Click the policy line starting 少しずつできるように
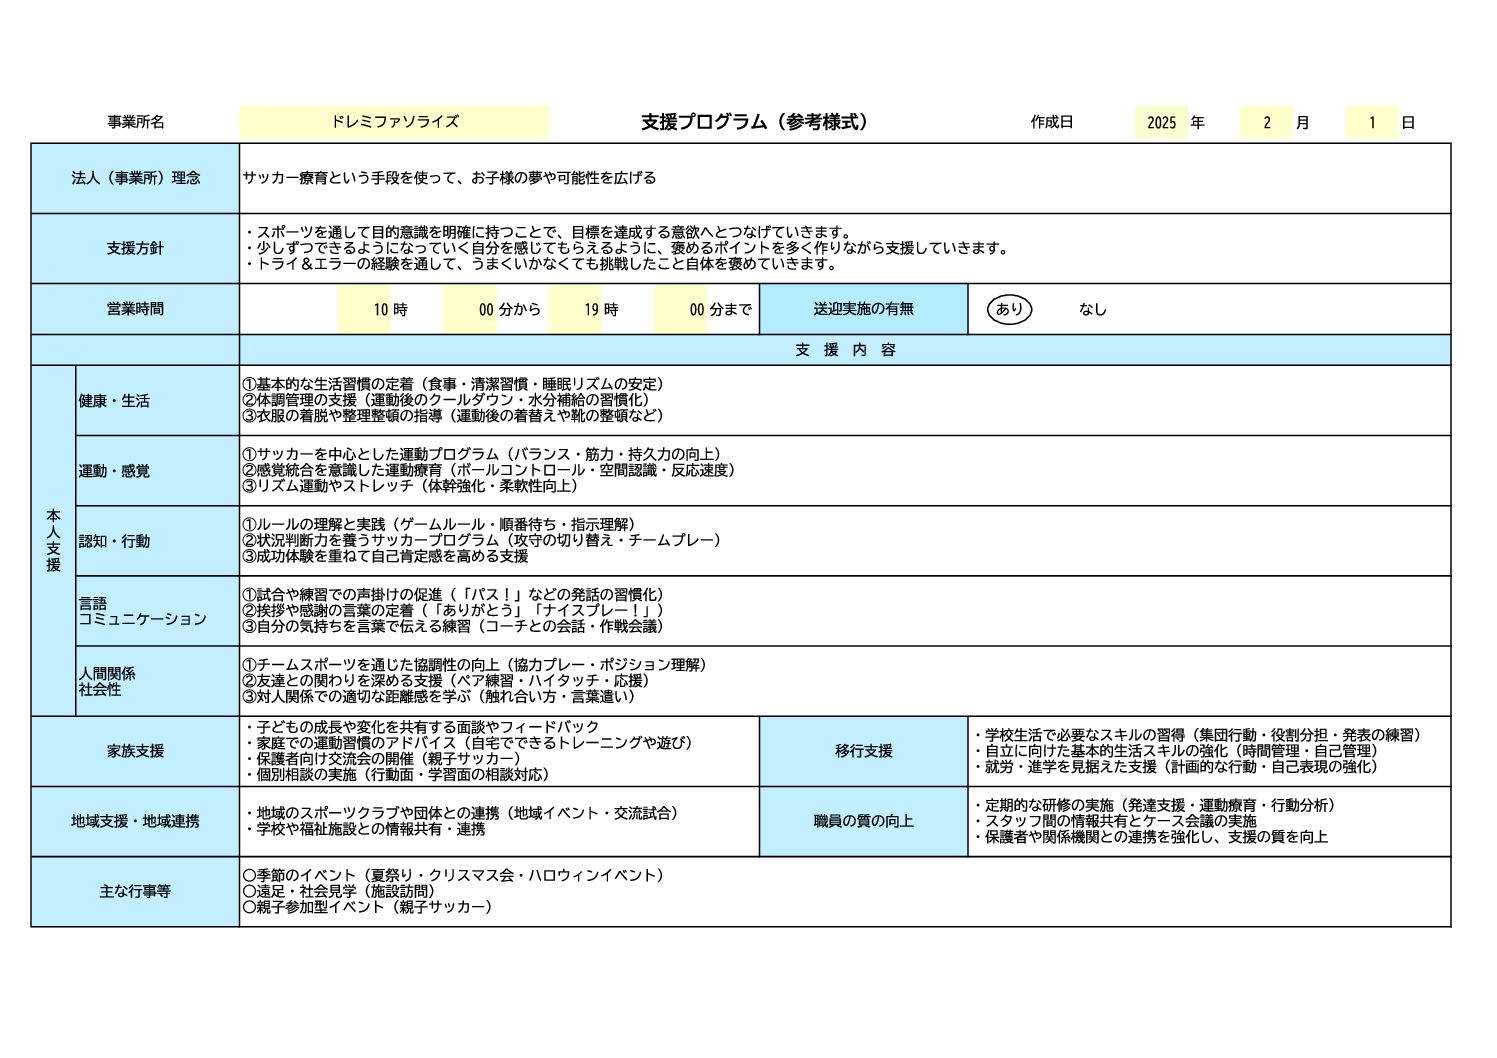This screenshot has height=1058, width=1497. tap(627, 248)
